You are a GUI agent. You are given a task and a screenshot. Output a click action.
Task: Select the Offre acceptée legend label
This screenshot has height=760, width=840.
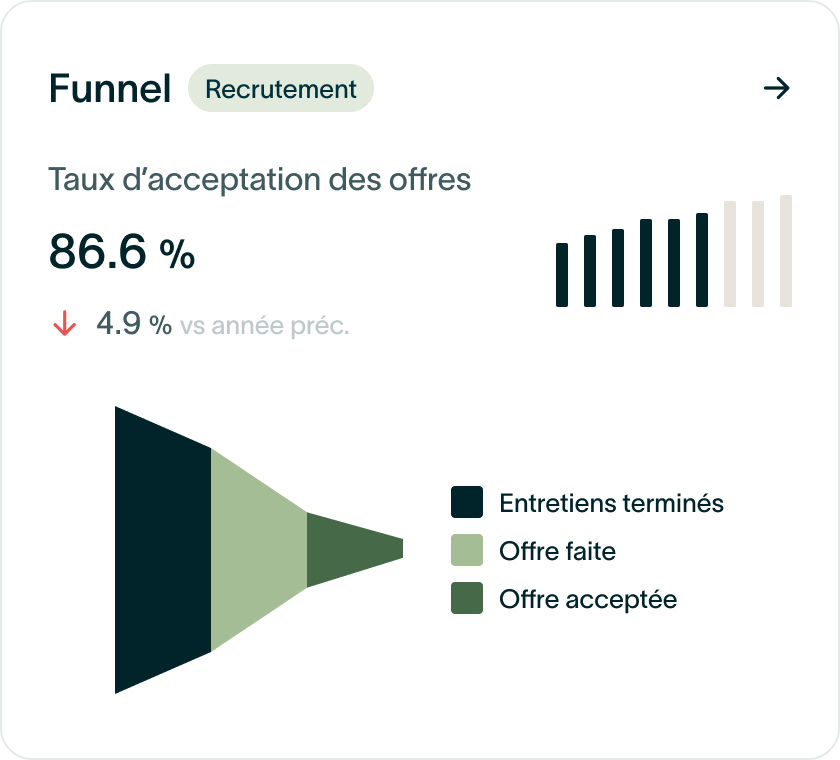click(x=588, y=599)
